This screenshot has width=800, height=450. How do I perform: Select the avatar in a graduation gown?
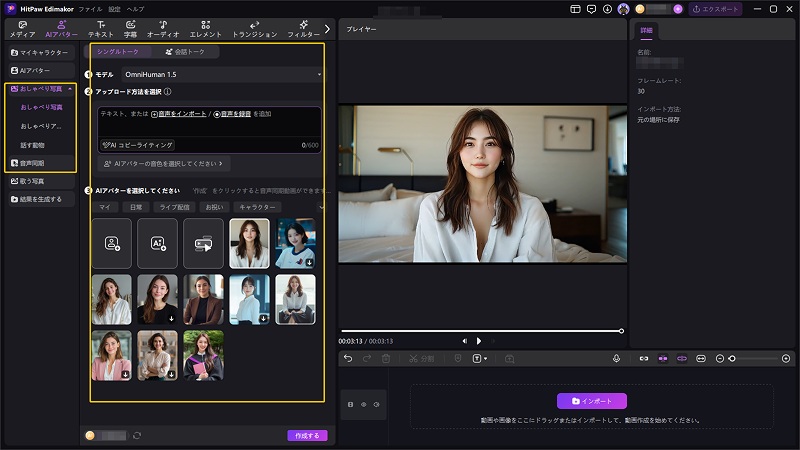(203, 356)
